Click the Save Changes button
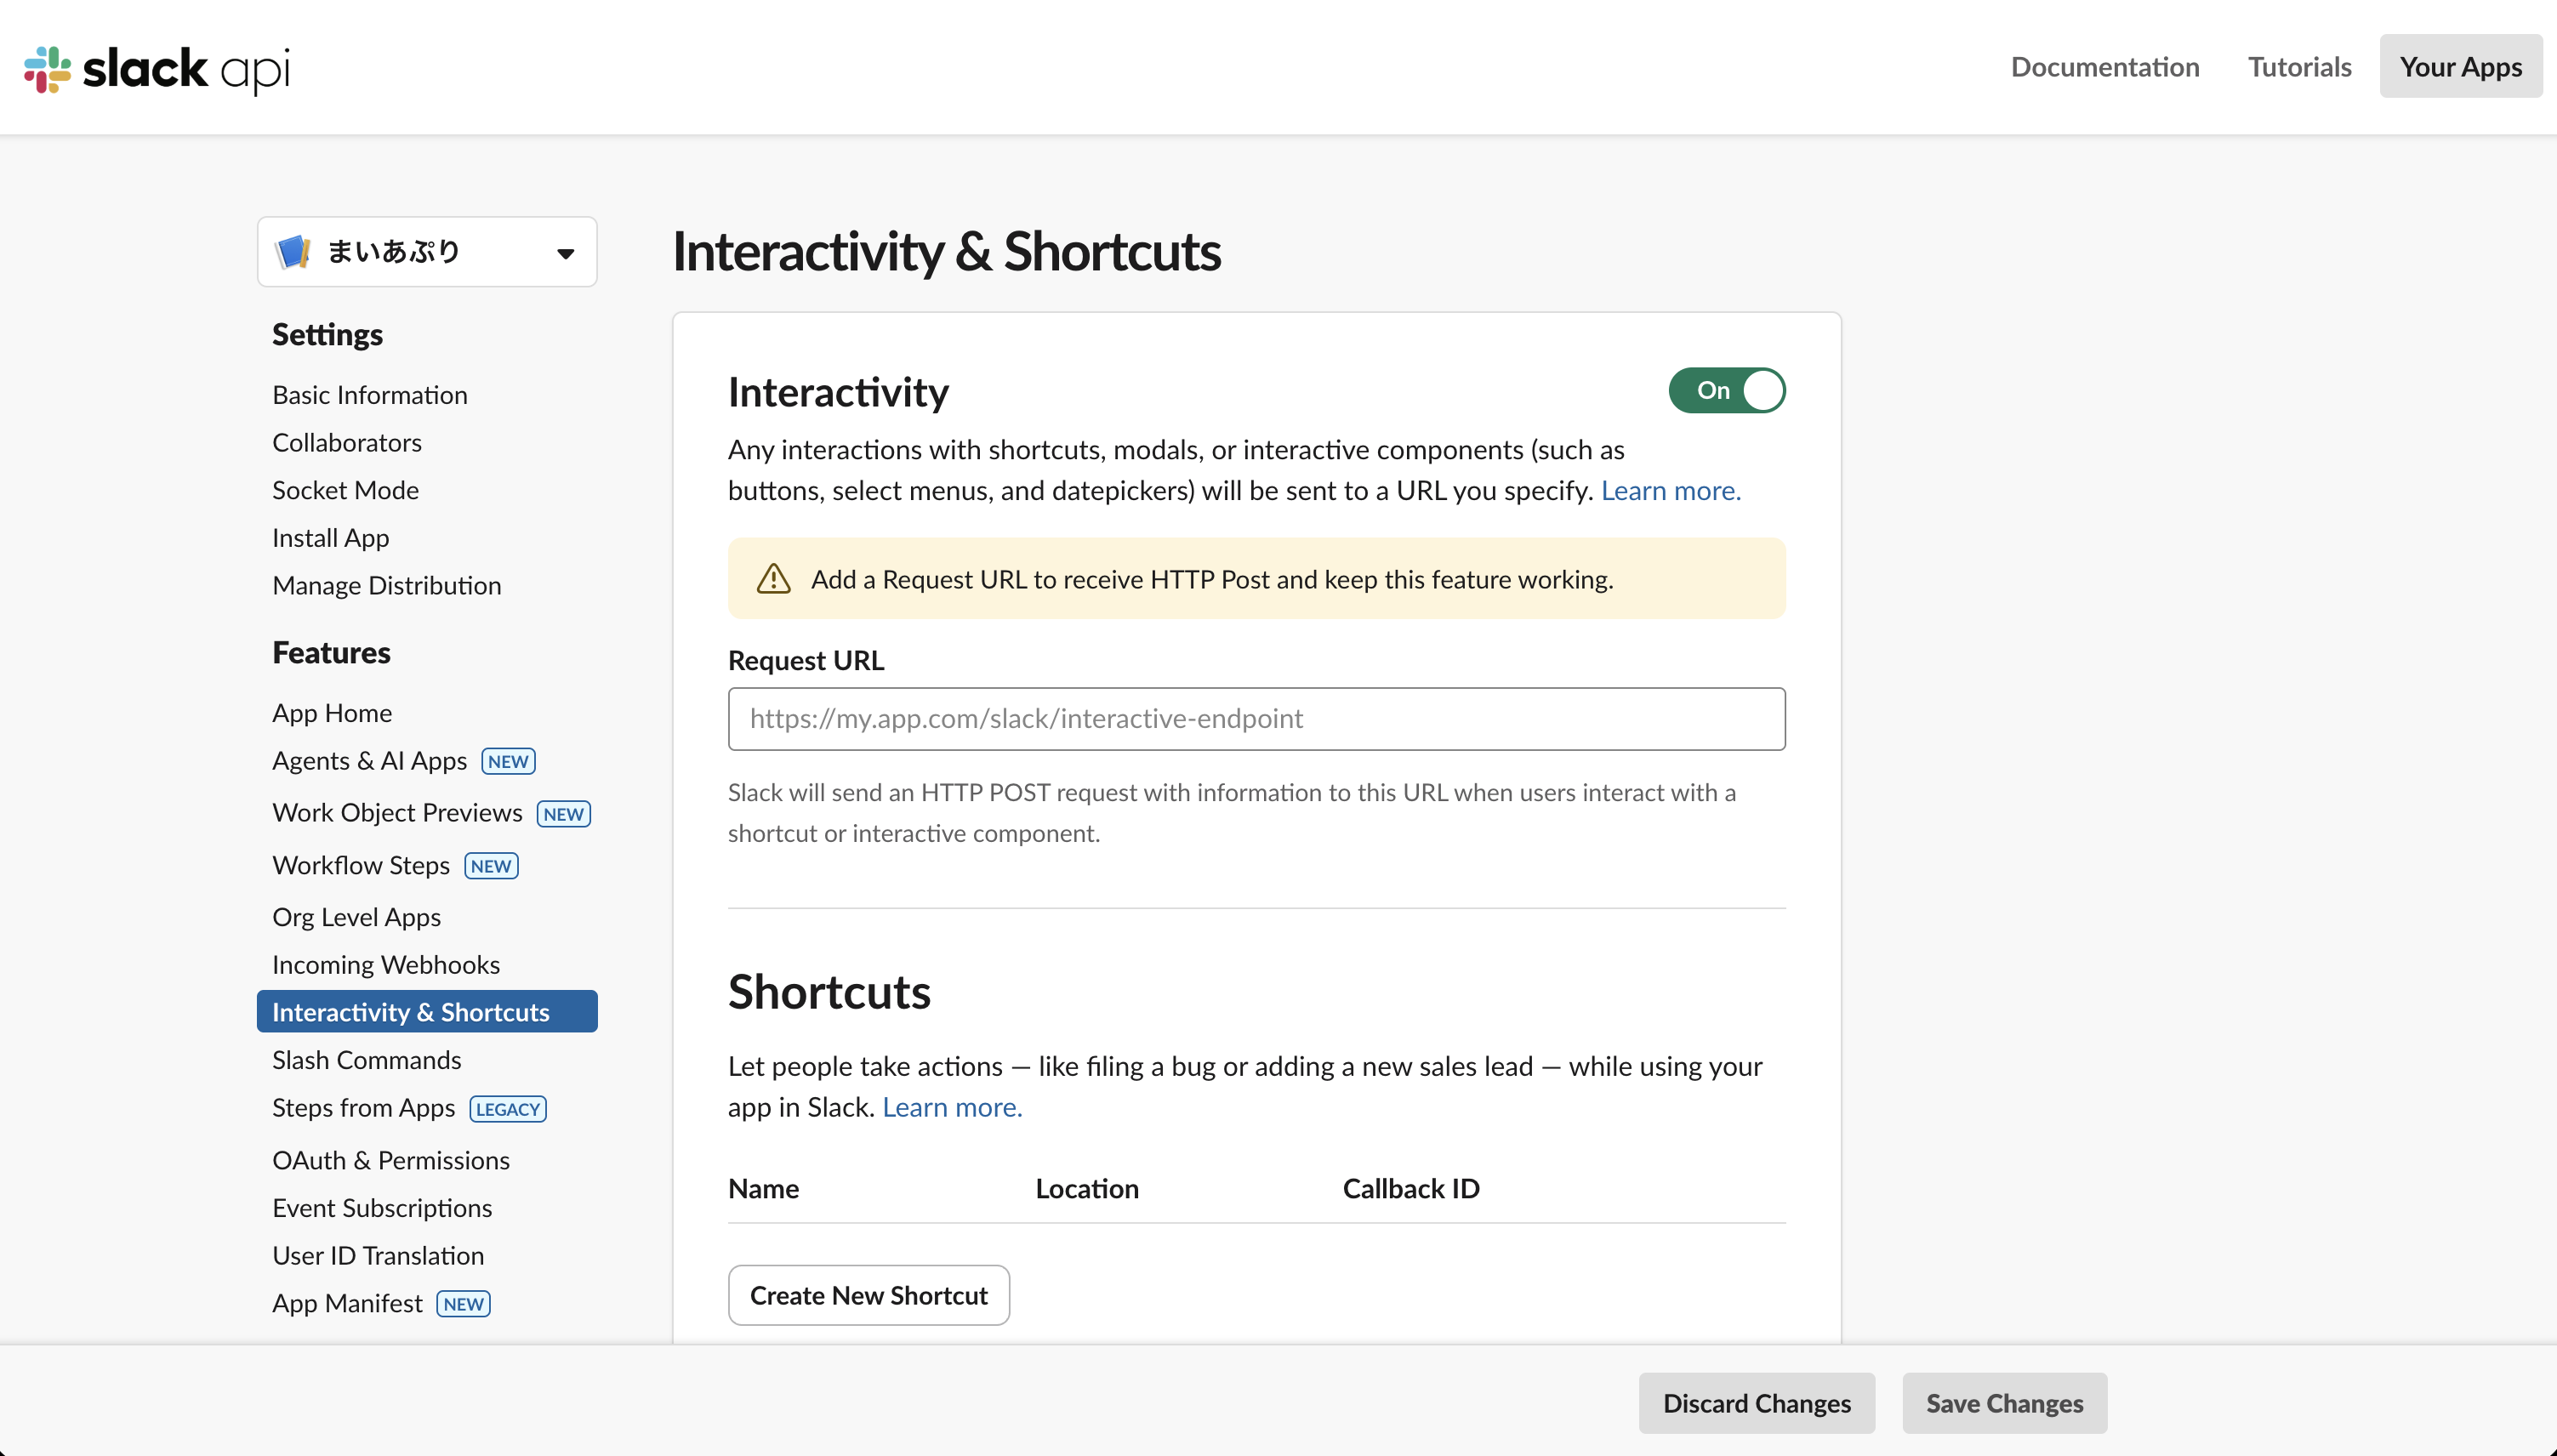Viewport: 2557px width, 1456px height. click(2003, 1402)
